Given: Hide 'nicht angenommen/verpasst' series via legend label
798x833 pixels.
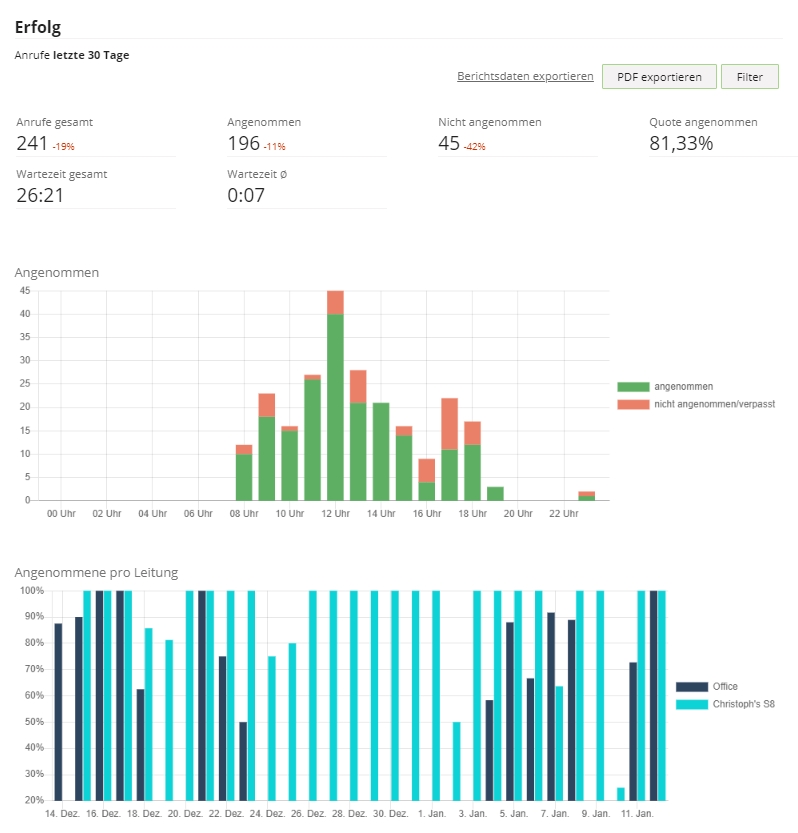Looking at the screenshot, I should 714,404.
